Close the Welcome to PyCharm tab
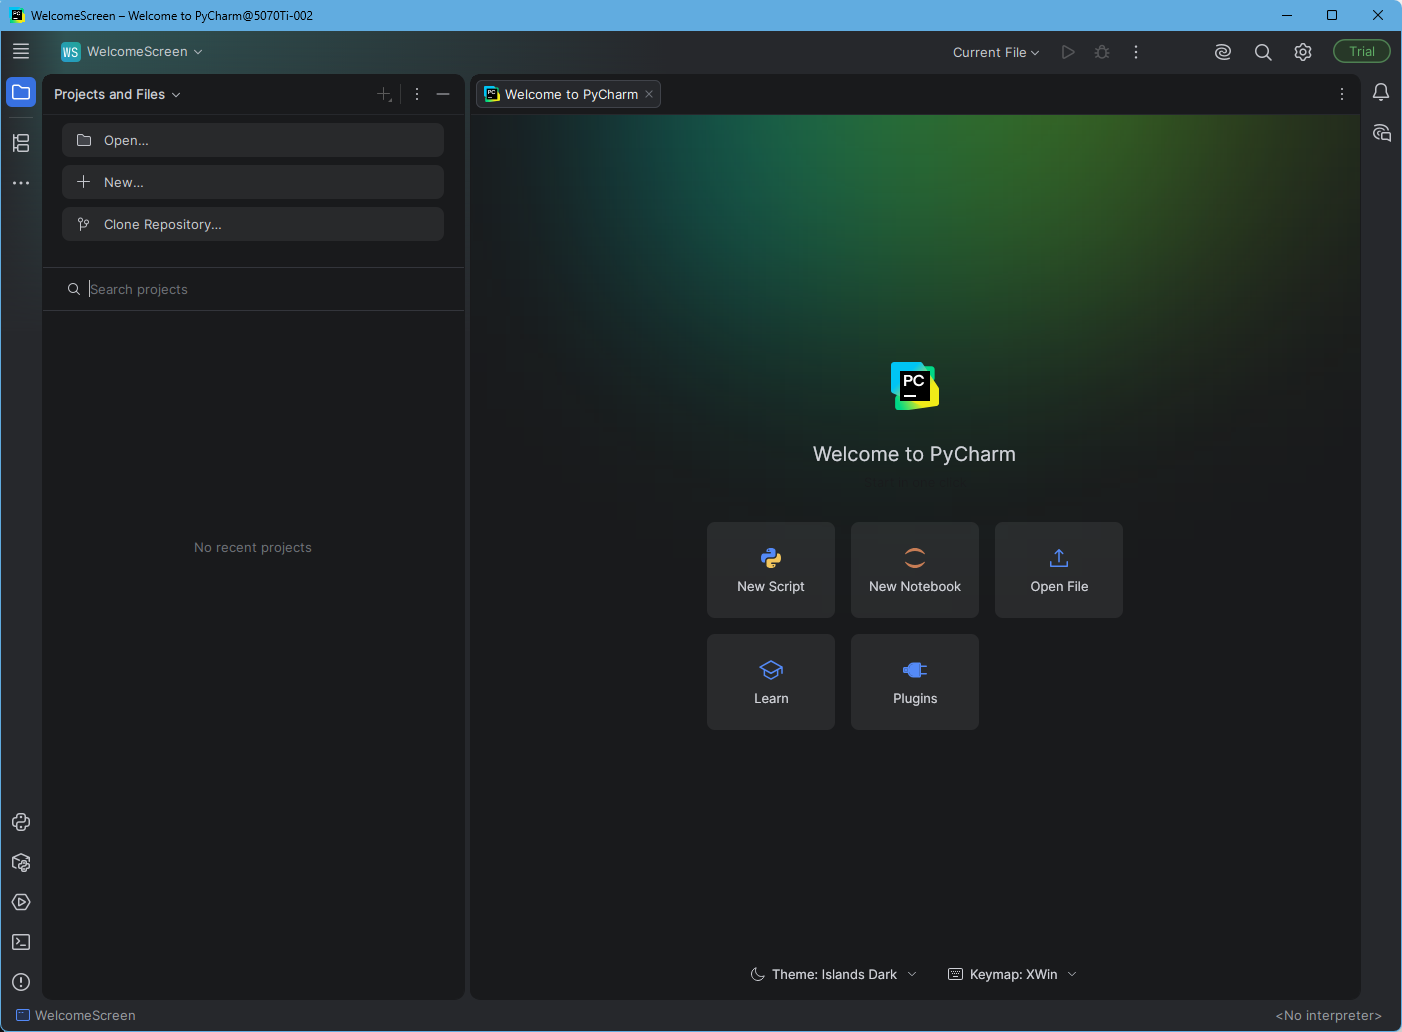Viewport: 1402px width, 1032px height. point(649,94)
